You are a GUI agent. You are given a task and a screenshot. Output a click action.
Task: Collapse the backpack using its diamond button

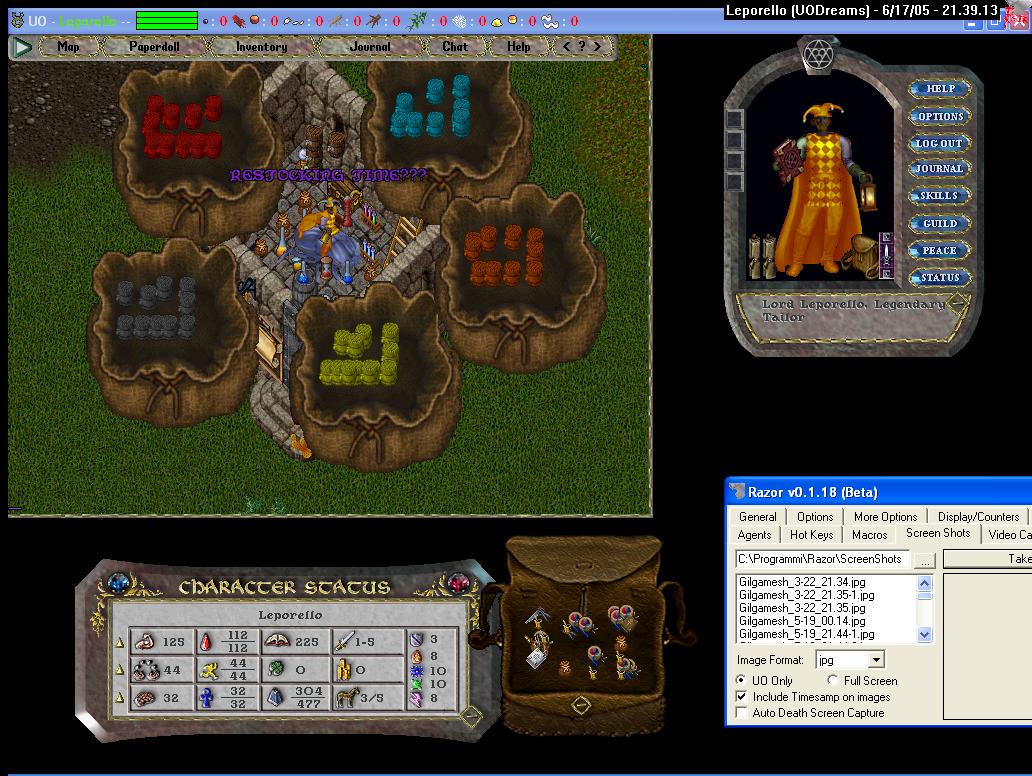click(x=581, y=705)
